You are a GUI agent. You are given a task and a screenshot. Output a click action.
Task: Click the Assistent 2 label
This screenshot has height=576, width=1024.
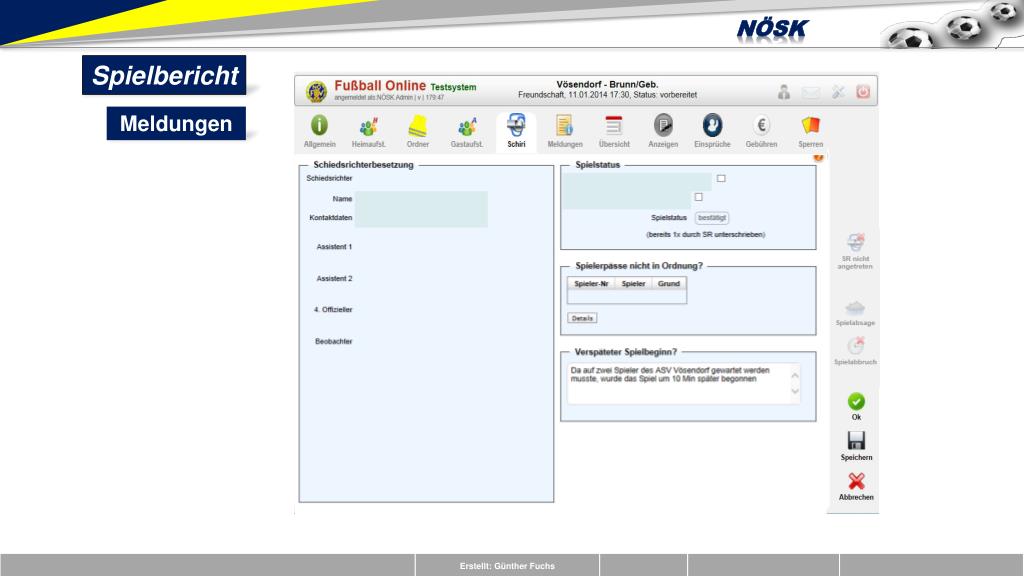(334, 278)
